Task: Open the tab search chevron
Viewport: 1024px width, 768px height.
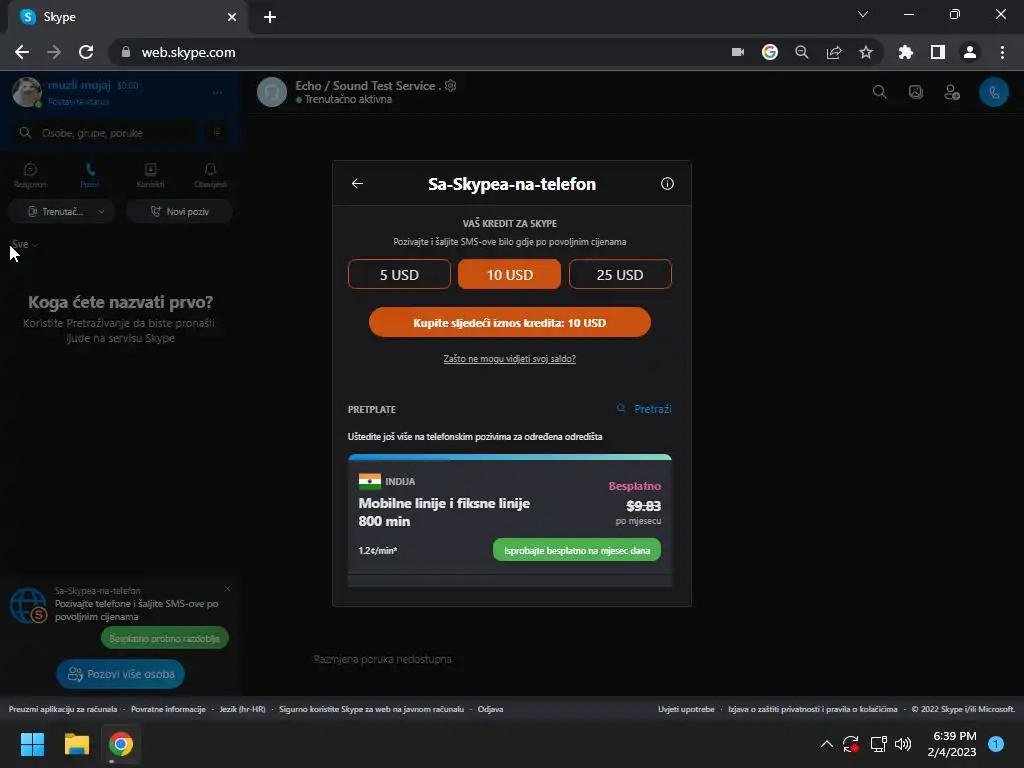Action: (x=863, y=14)
